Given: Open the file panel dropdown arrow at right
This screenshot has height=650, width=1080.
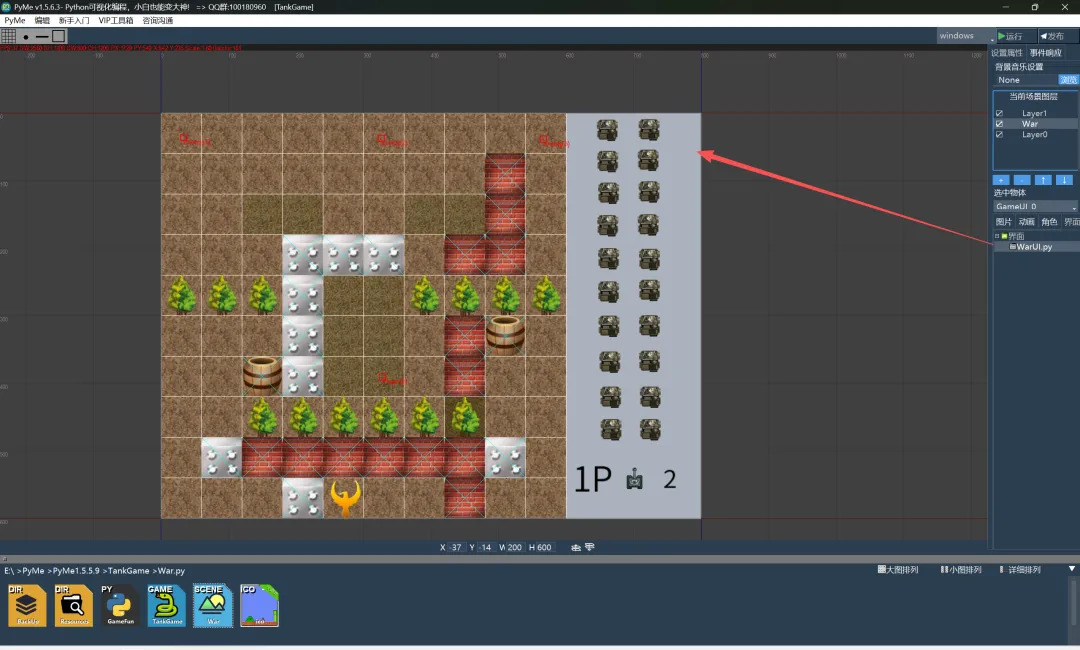Looking at the screenshot, I should click(x=1072, y=569).
